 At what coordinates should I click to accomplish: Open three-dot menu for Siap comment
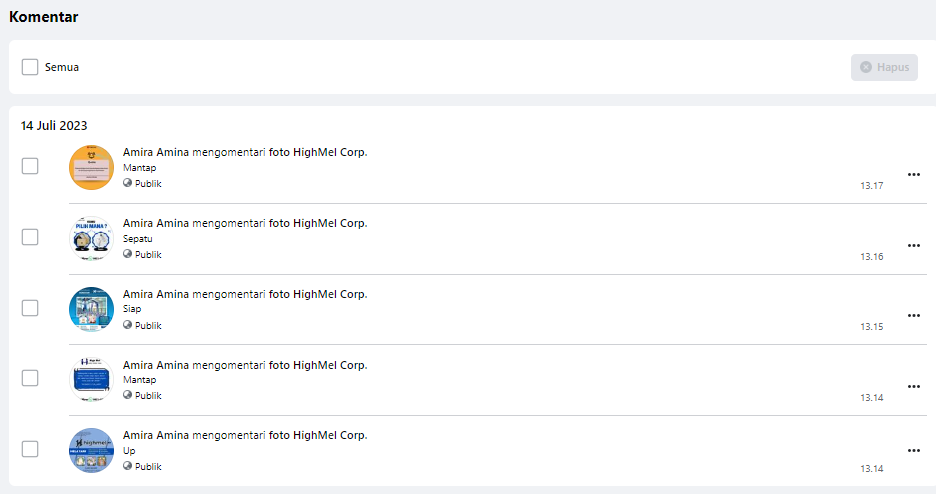[913, 316]
